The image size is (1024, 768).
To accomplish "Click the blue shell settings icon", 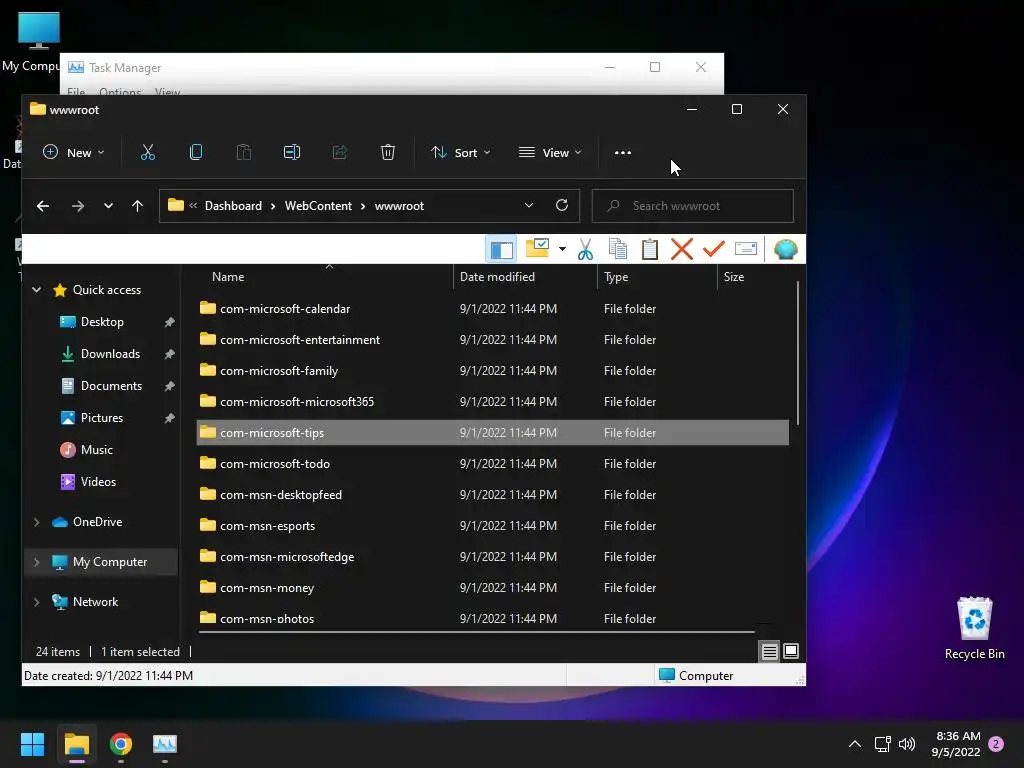I will (786, 249).
